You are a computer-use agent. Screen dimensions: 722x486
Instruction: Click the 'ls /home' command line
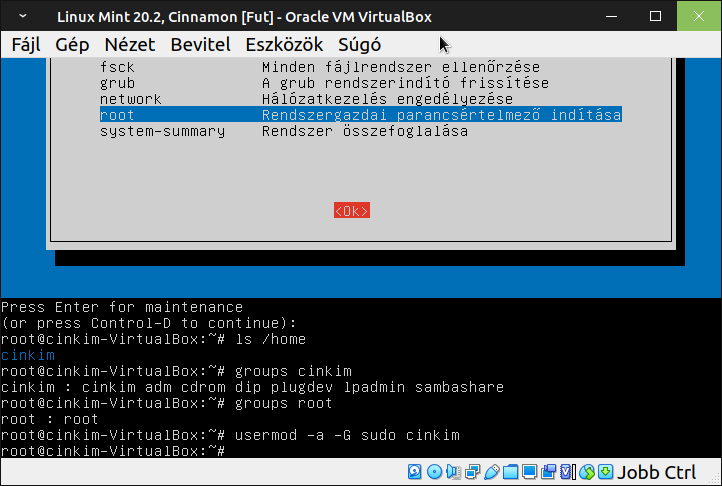click(x=153, y=339)
